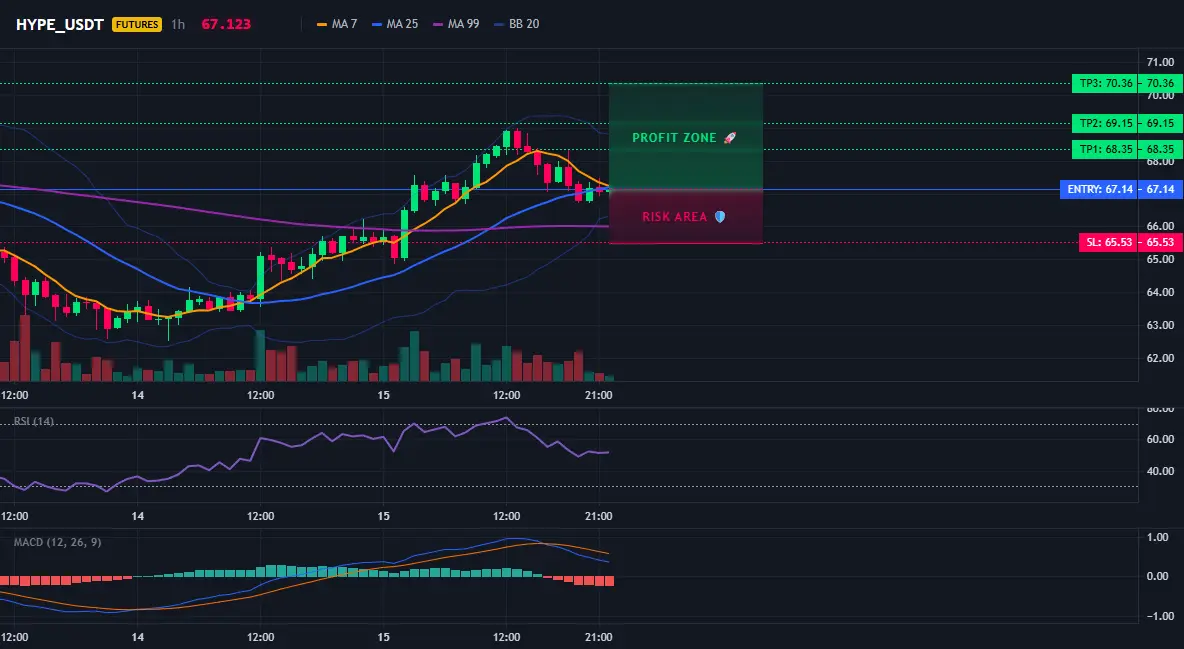Viewport: 1184px width, 649px height.
Task: Click the 66.00 price axis value
Action: (1161, 226)
